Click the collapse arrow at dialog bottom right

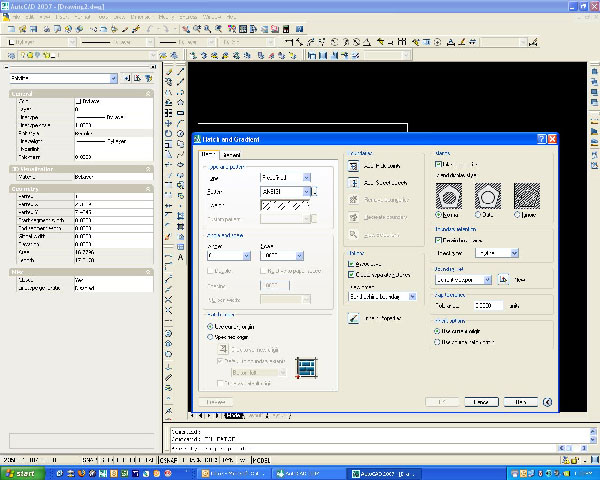(548, 402)
